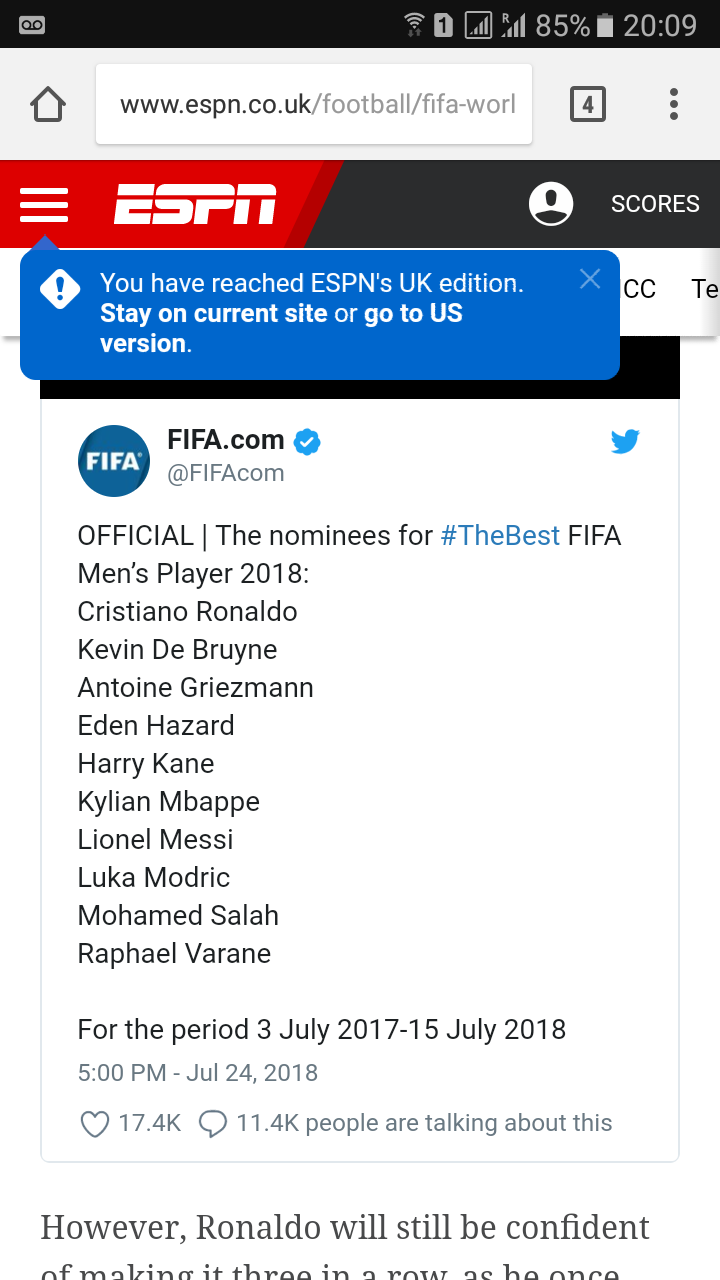Open the #TheBest hashtag
This screenshot has width=720, height=1280.
[500, 535]
